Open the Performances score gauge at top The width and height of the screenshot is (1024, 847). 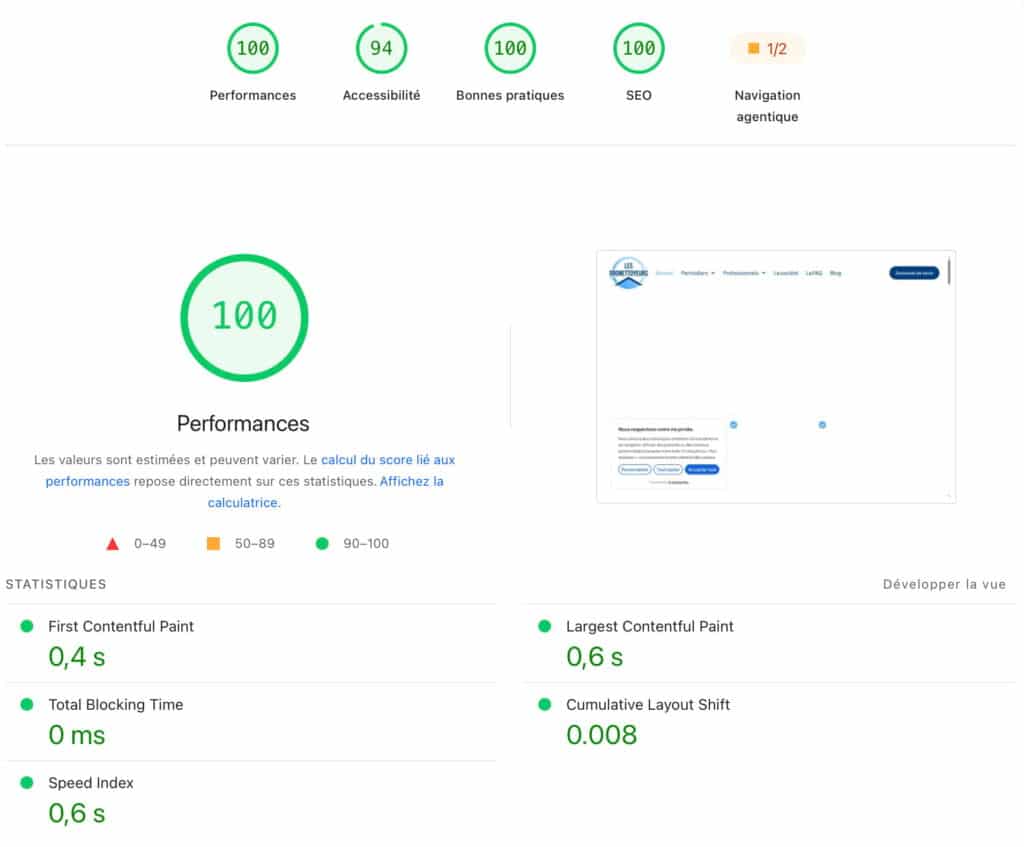[253, 48]
